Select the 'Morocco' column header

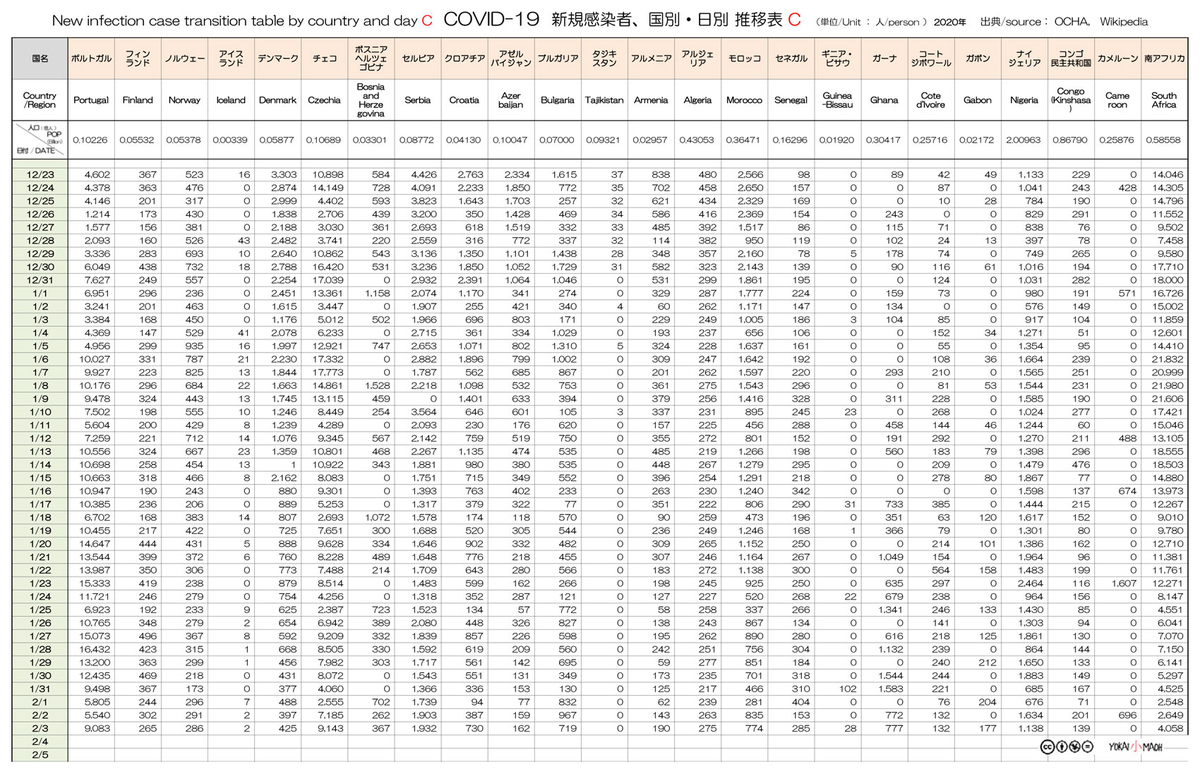(x=743, y=101)
